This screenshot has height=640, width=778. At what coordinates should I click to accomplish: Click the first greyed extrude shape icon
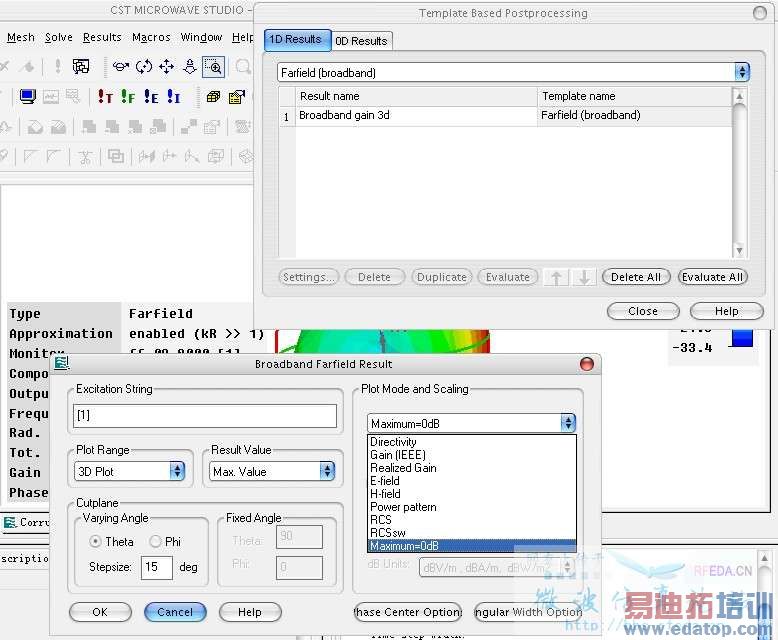[35, 127]
